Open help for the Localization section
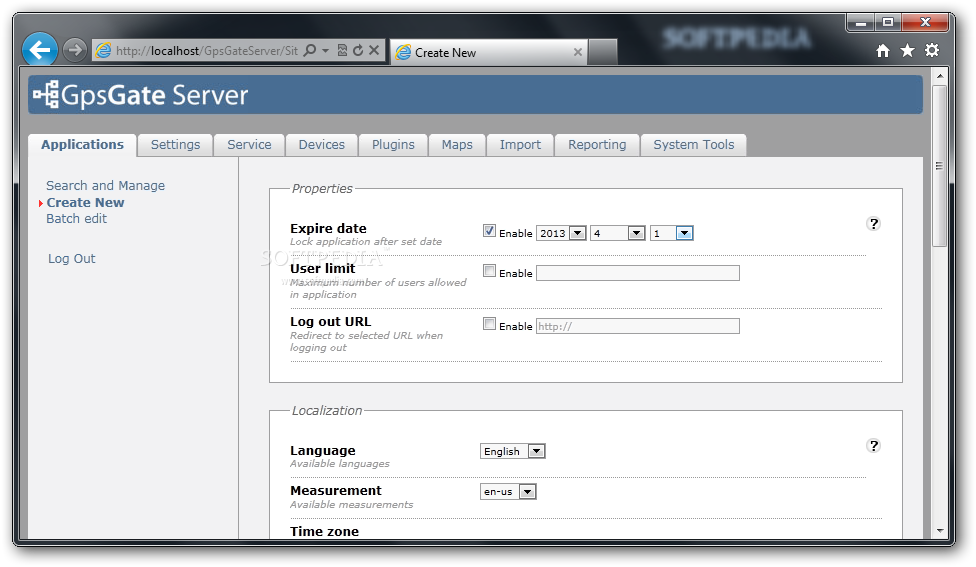 [874, 446]
